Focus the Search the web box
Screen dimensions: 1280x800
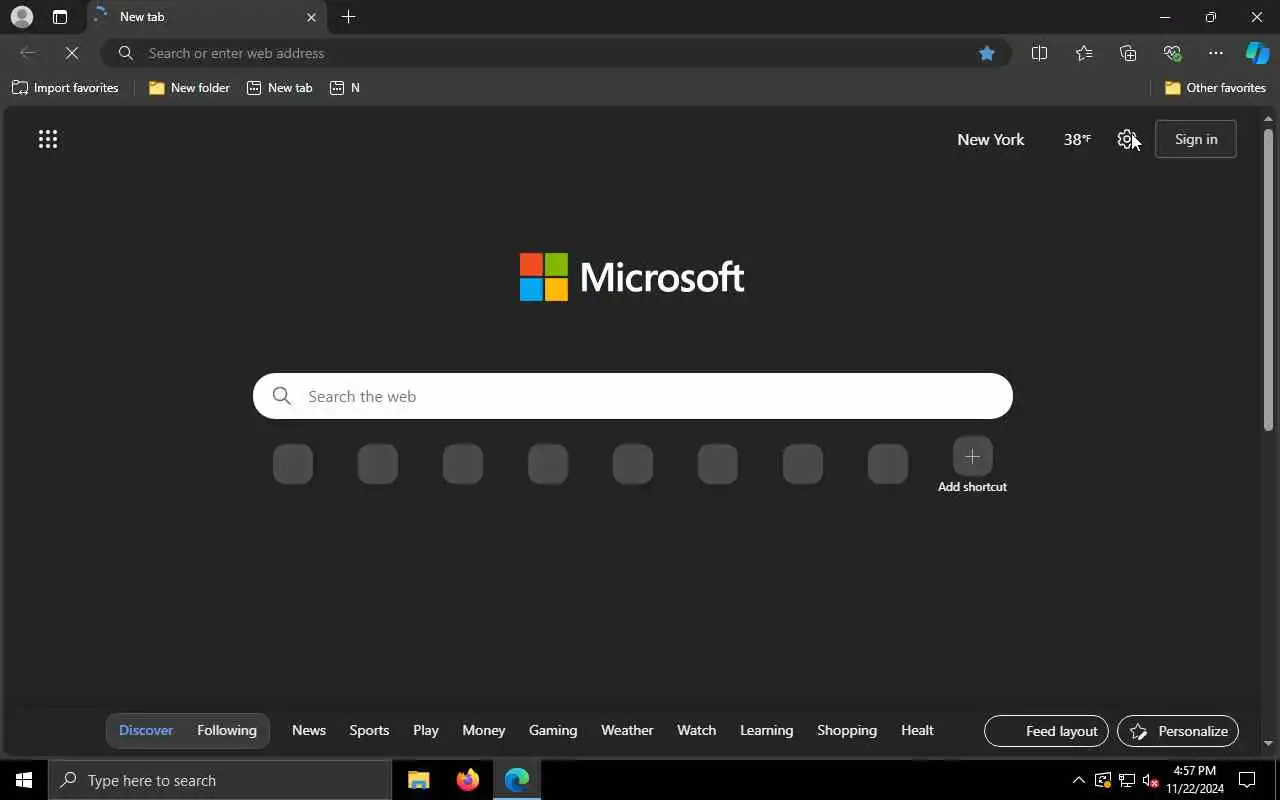633,396
